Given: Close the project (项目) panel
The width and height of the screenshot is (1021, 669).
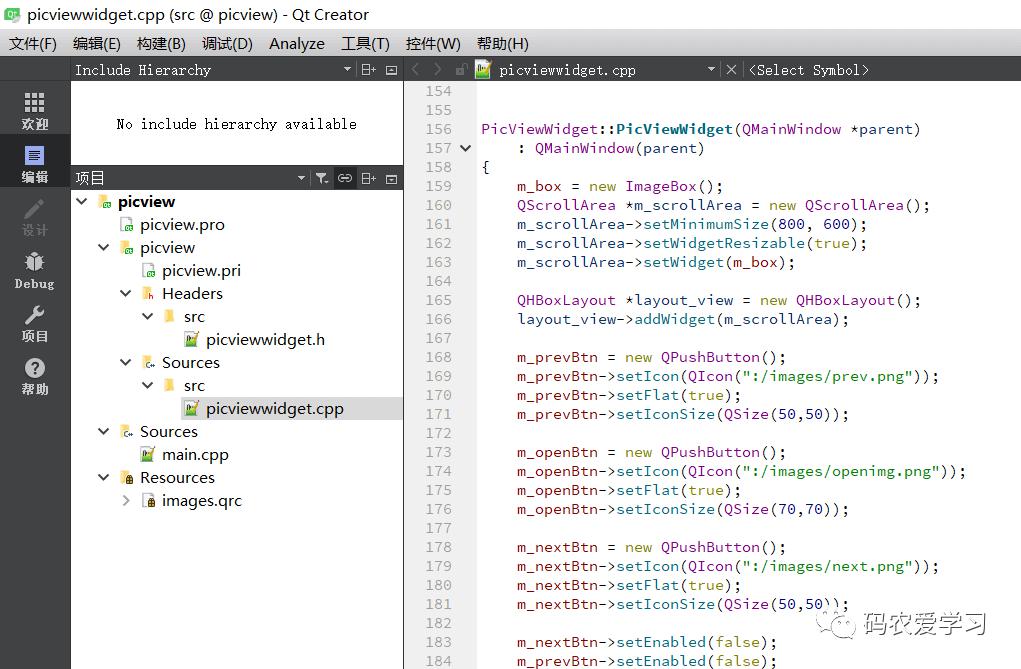Looking at the screenshot, I should 391,178.
